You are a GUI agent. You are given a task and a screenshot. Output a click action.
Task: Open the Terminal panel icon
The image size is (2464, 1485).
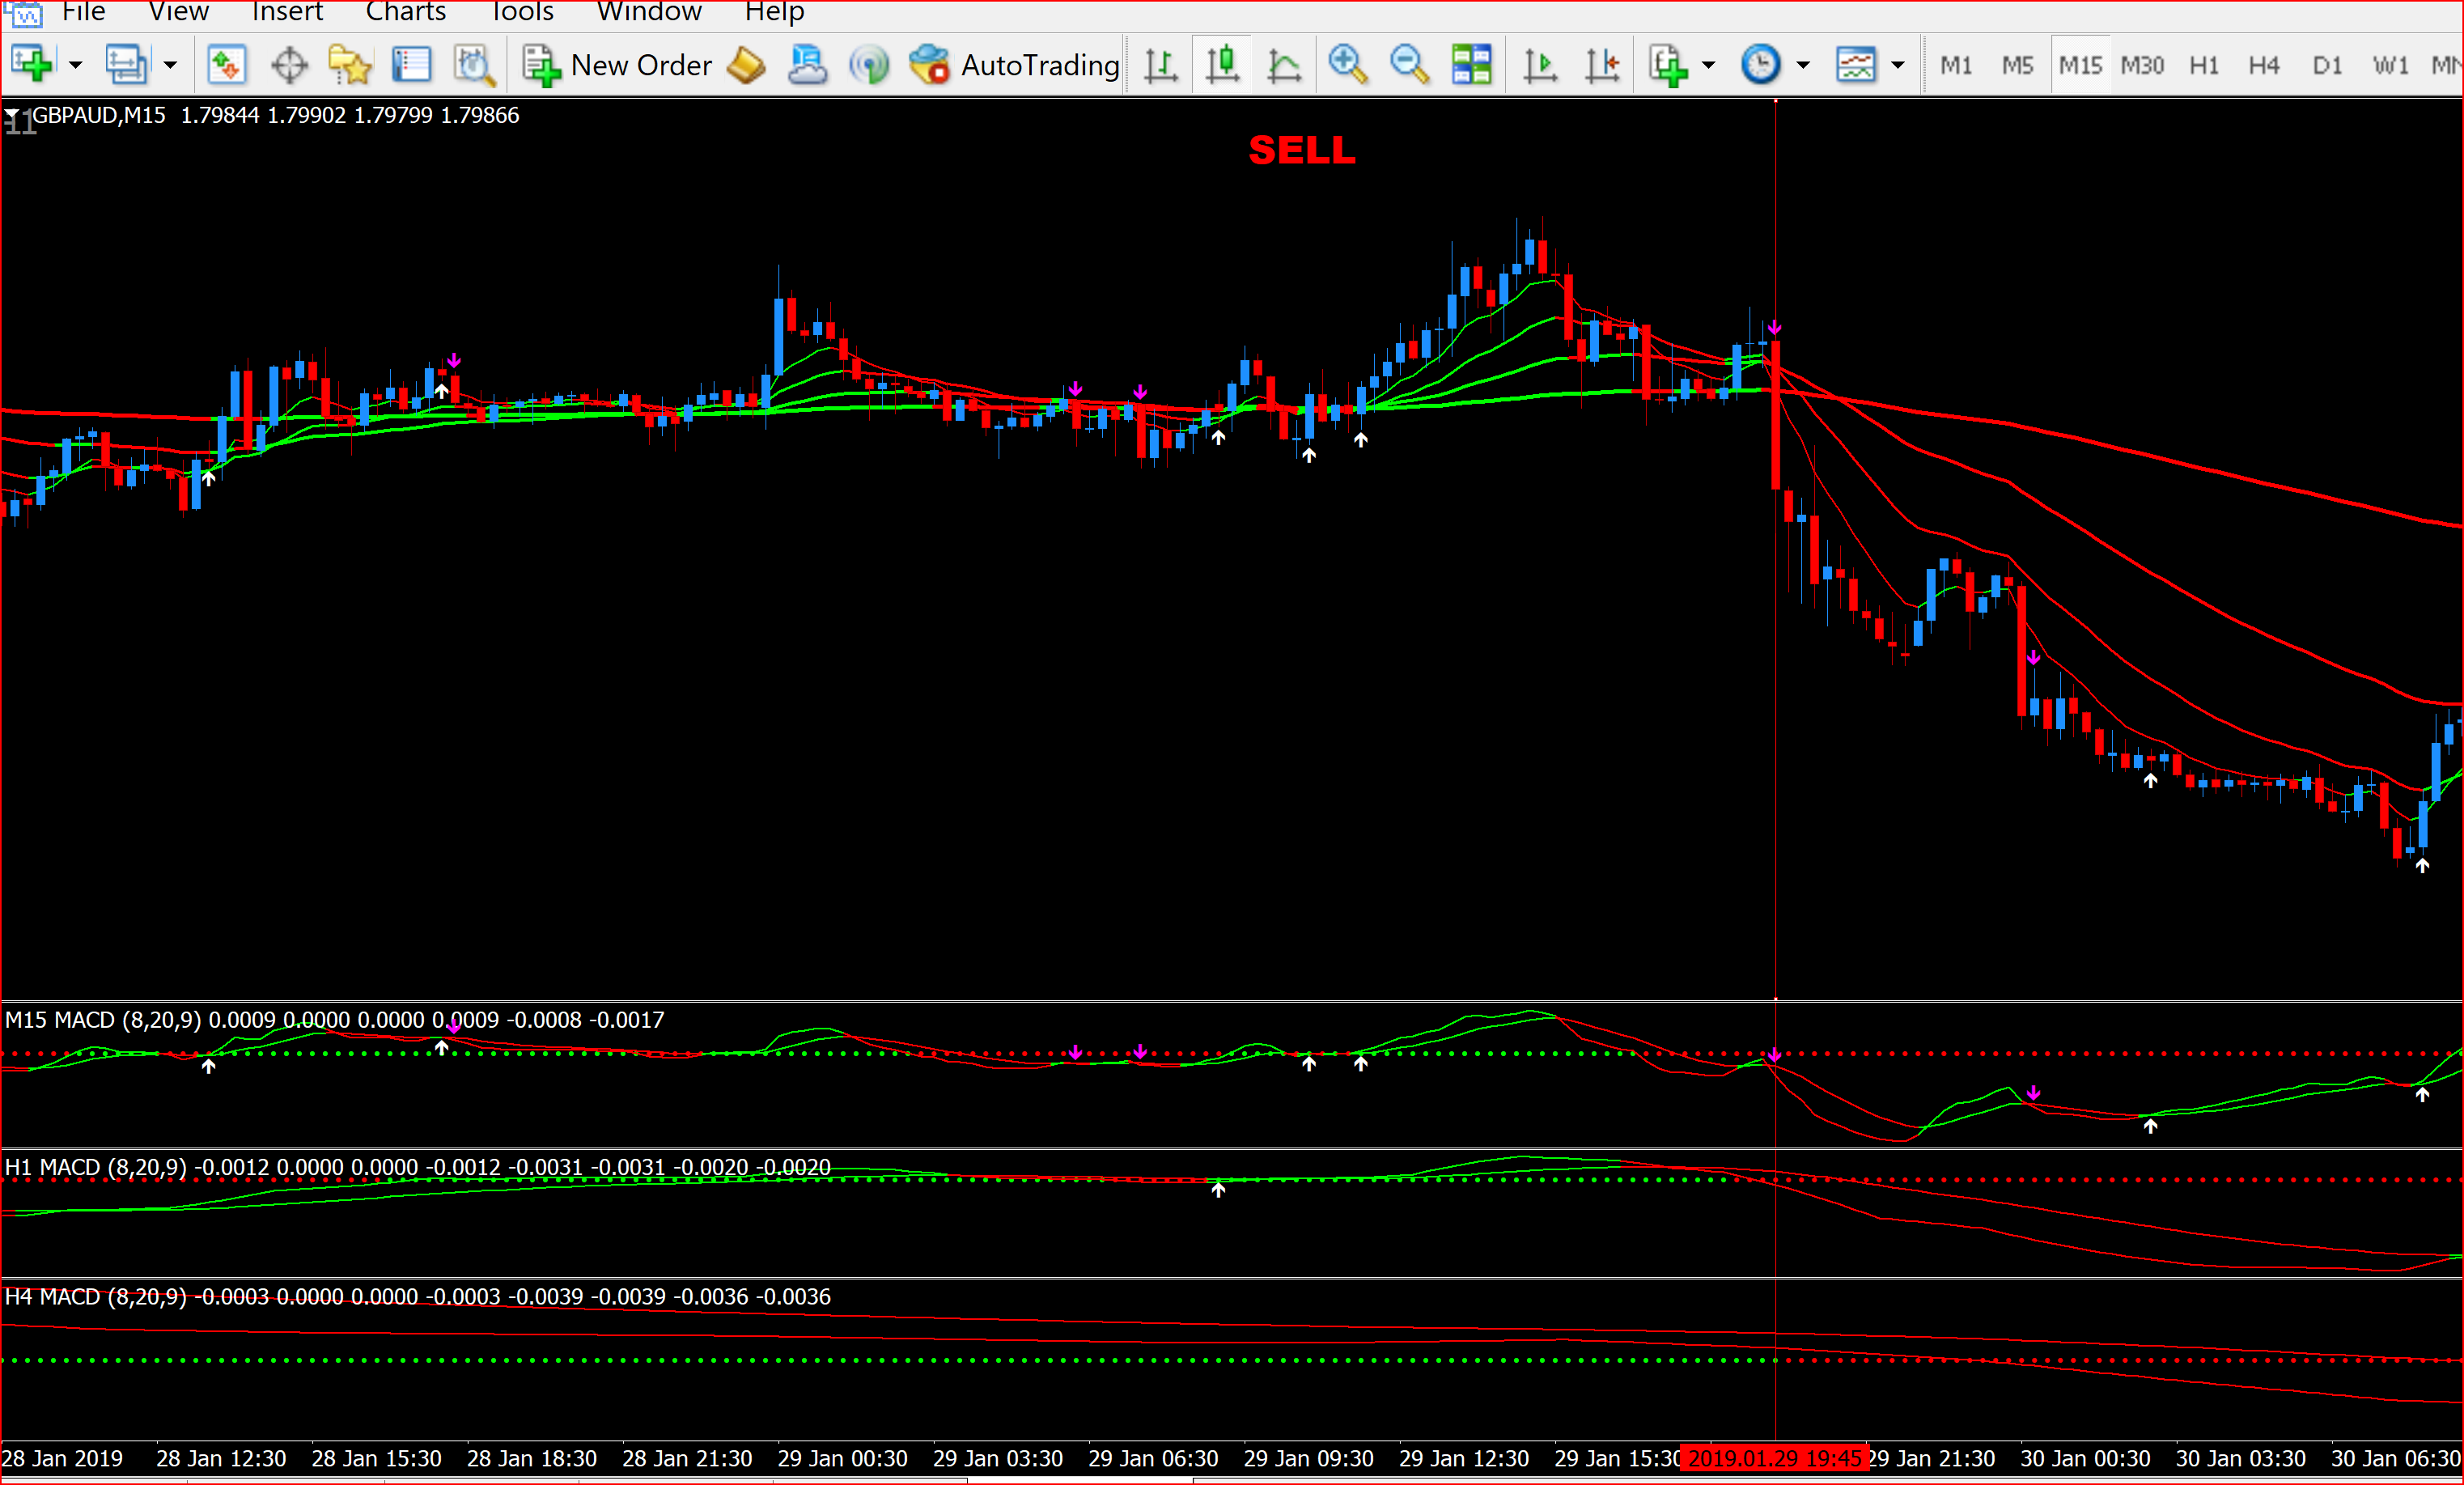point(411,66)
